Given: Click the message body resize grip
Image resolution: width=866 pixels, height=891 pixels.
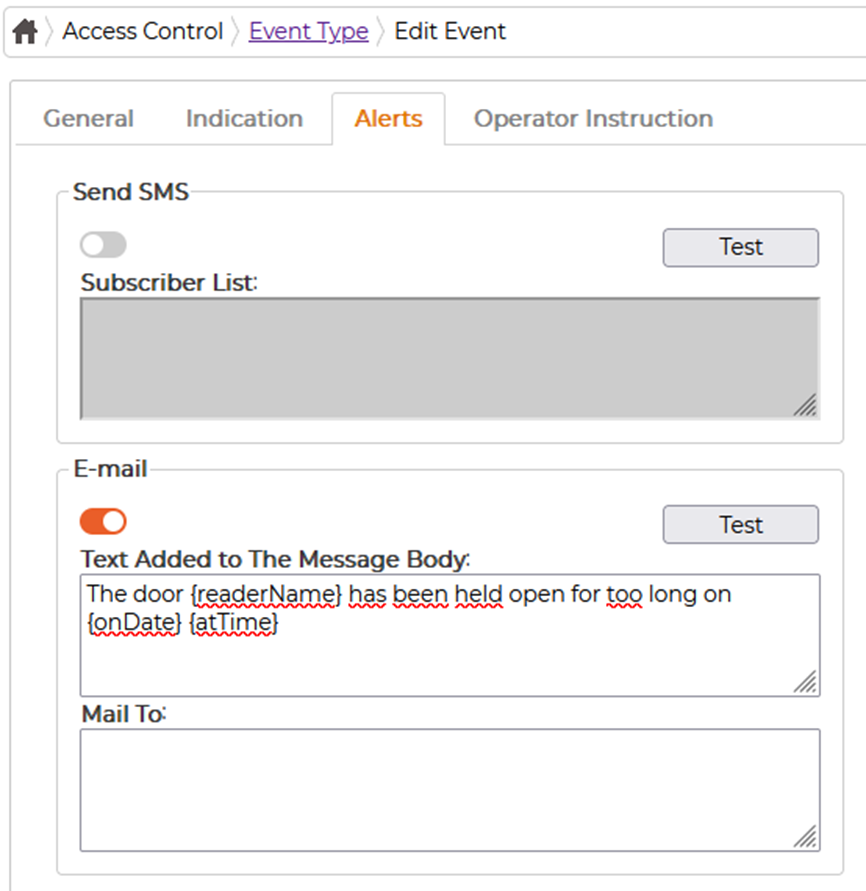Looking at the screenshot, I should pos(806,682).
